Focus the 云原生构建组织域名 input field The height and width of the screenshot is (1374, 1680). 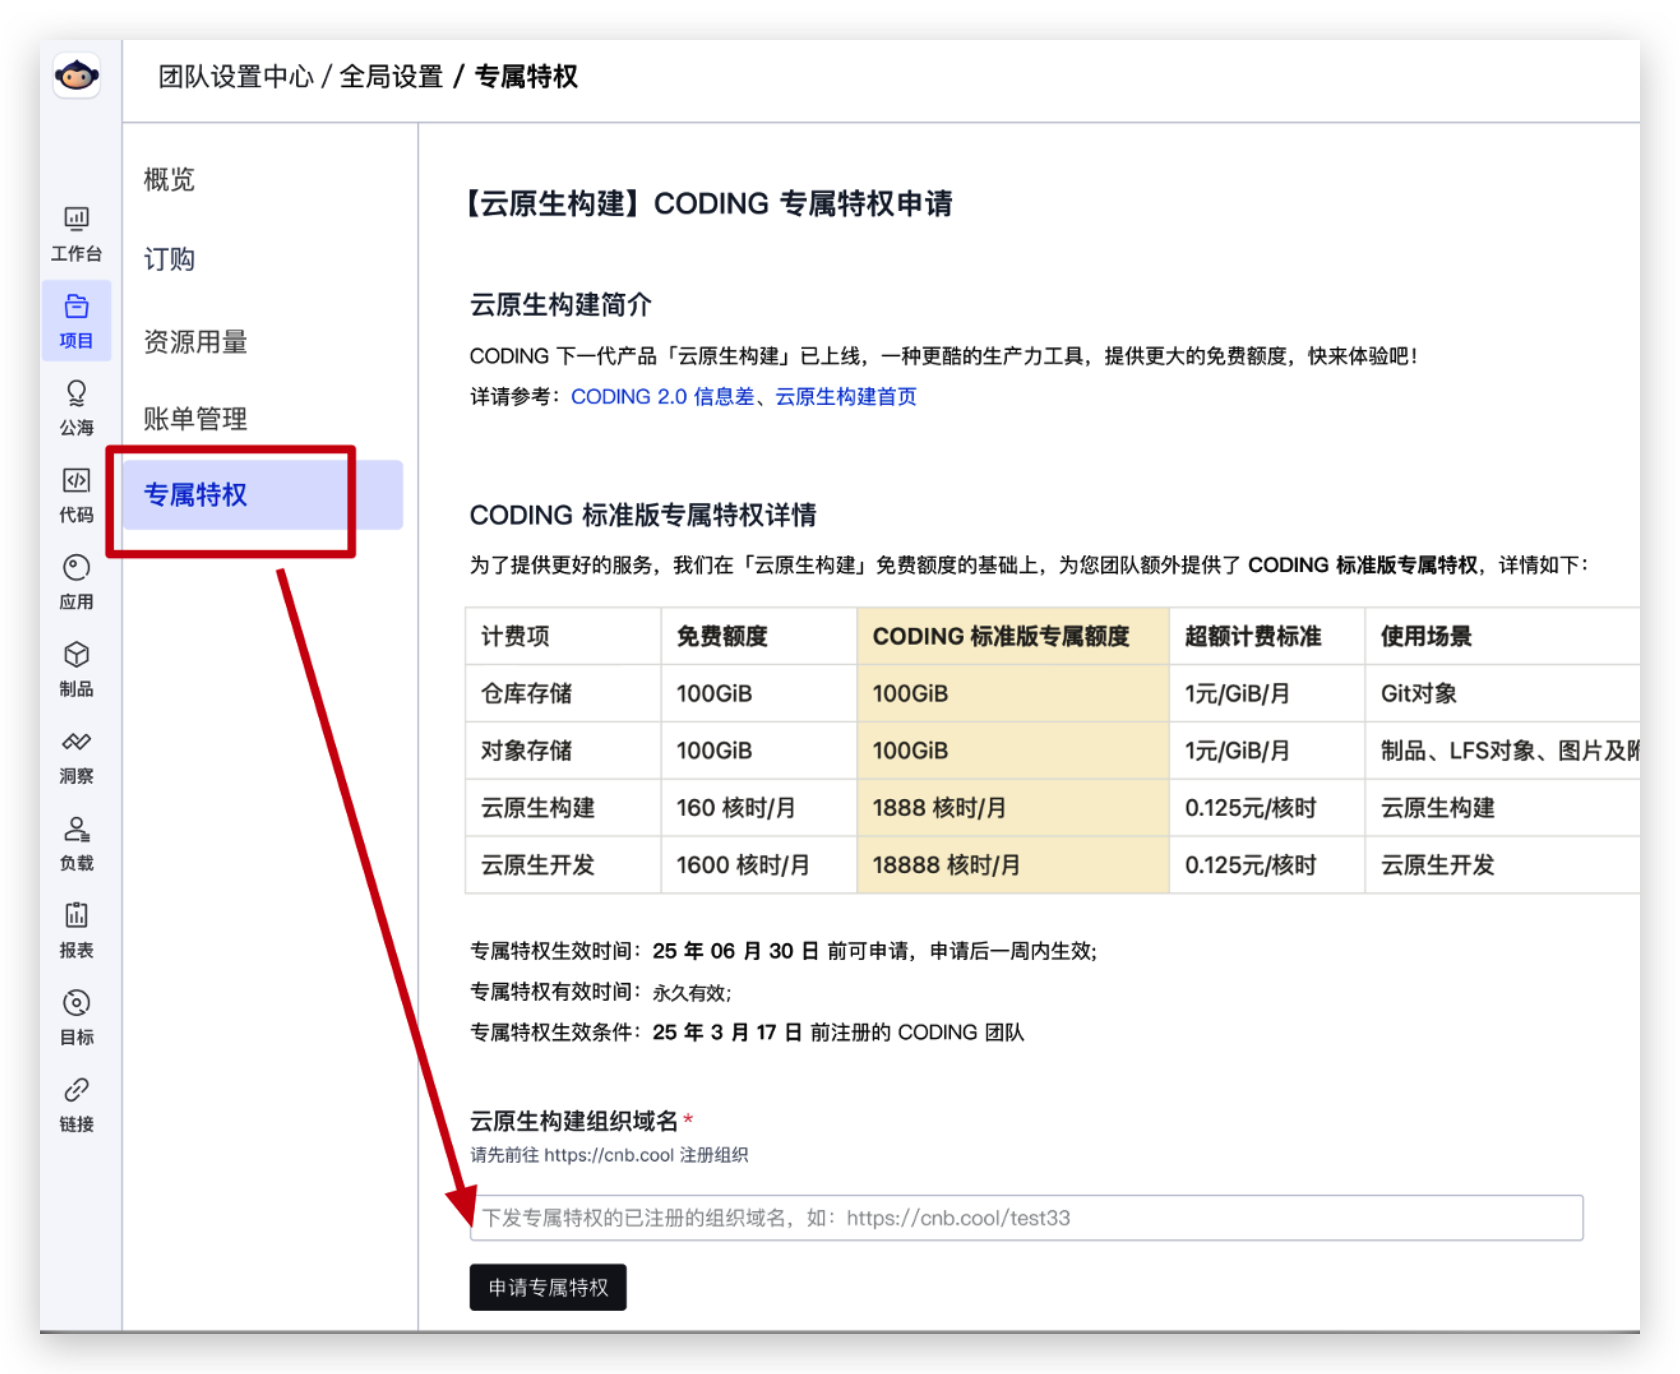point(1026,1218)
